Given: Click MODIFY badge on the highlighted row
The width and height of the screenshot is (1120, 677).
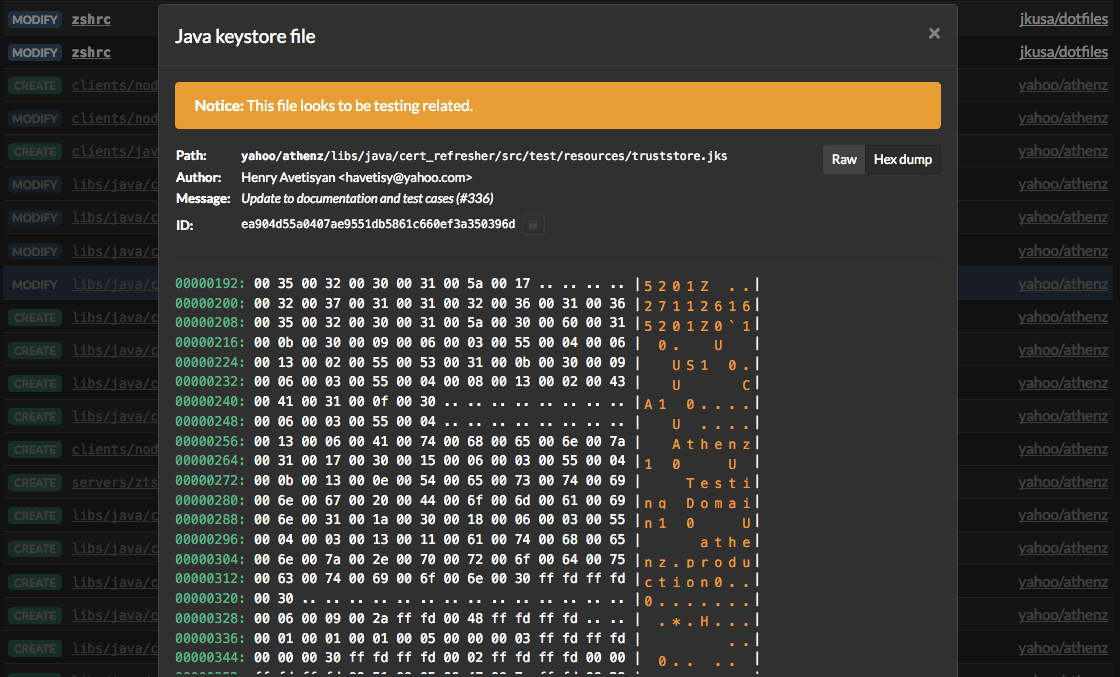Looking at the screenshot, I should click(x=35, y=285).
